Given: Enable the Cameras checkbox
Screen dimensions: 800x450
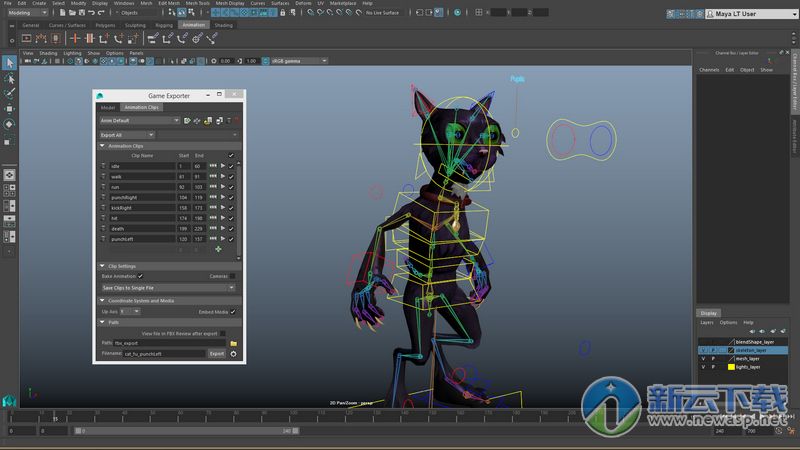Looking at the screenshot, I should click(233, 276).
